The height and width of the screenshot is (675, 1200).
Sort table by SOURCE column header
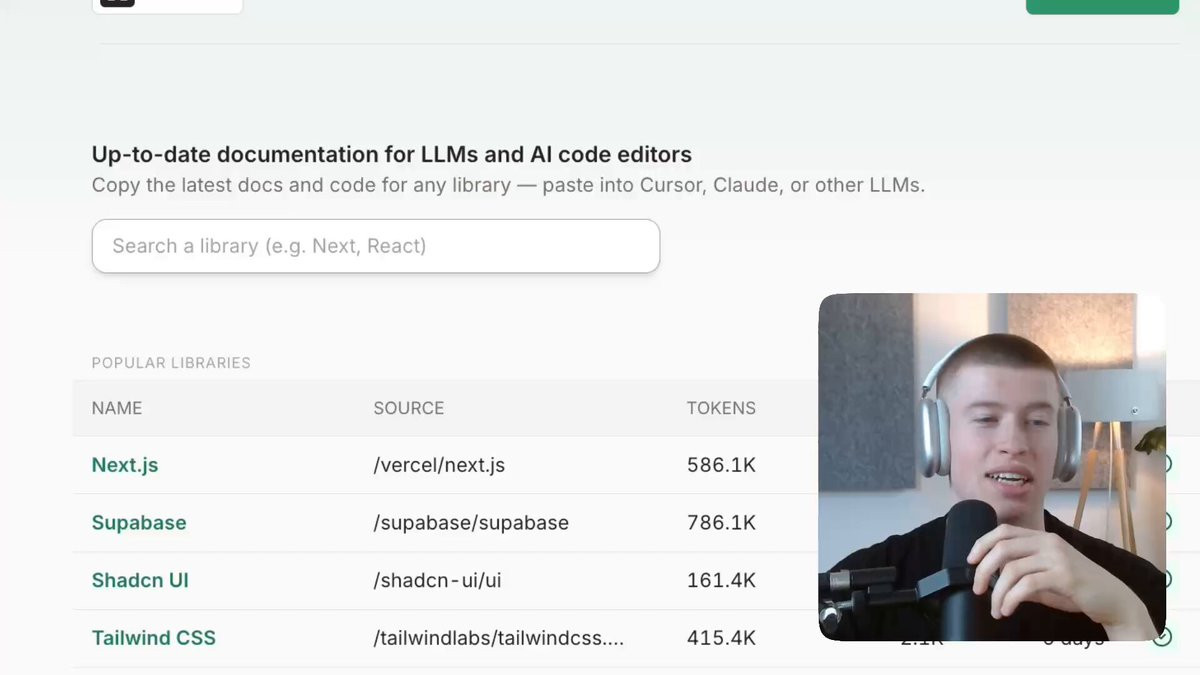pyautogui.click(x=409, y=408)
